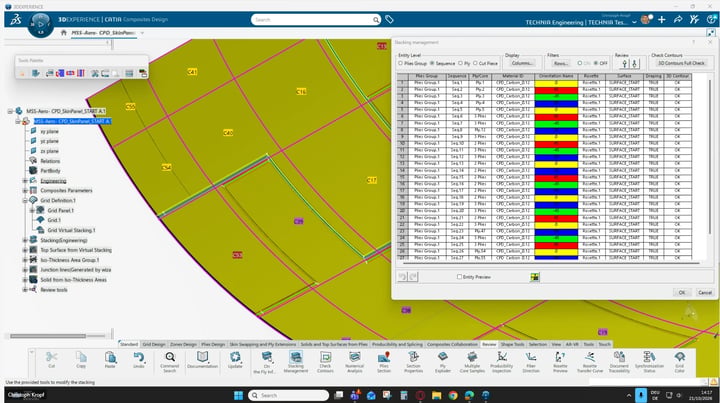Image resolution: width=720 pixels, height=403 pixels.
Task: Switch to the Grid Design tab
Action: coord(153,344)
